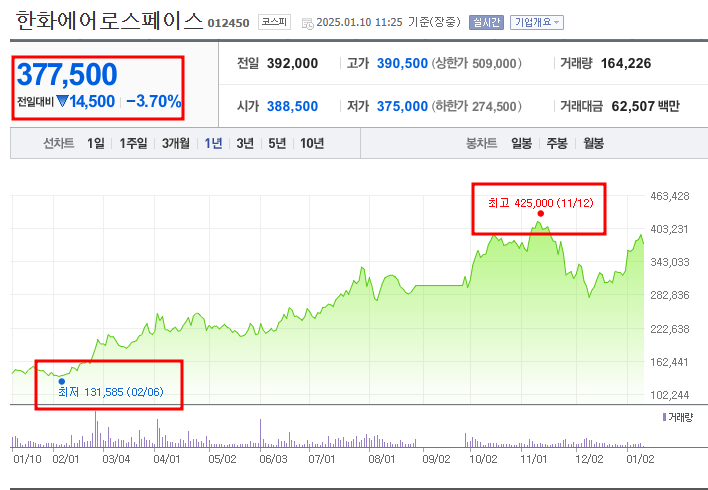Click the current price 377,500
Image resolution: width=708 pixels, height=490 pixels.
pos(67,74)
